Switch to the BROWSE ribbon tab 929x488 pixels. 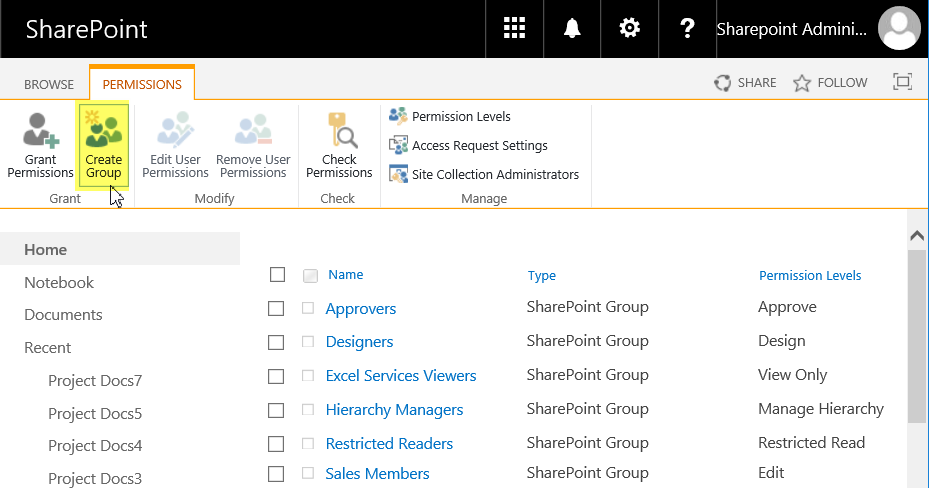pyautogui.click(x=49, y=85)
